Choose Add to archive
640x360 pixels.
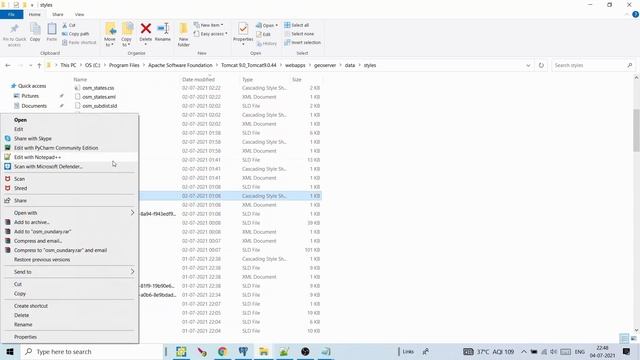point(31,222)
